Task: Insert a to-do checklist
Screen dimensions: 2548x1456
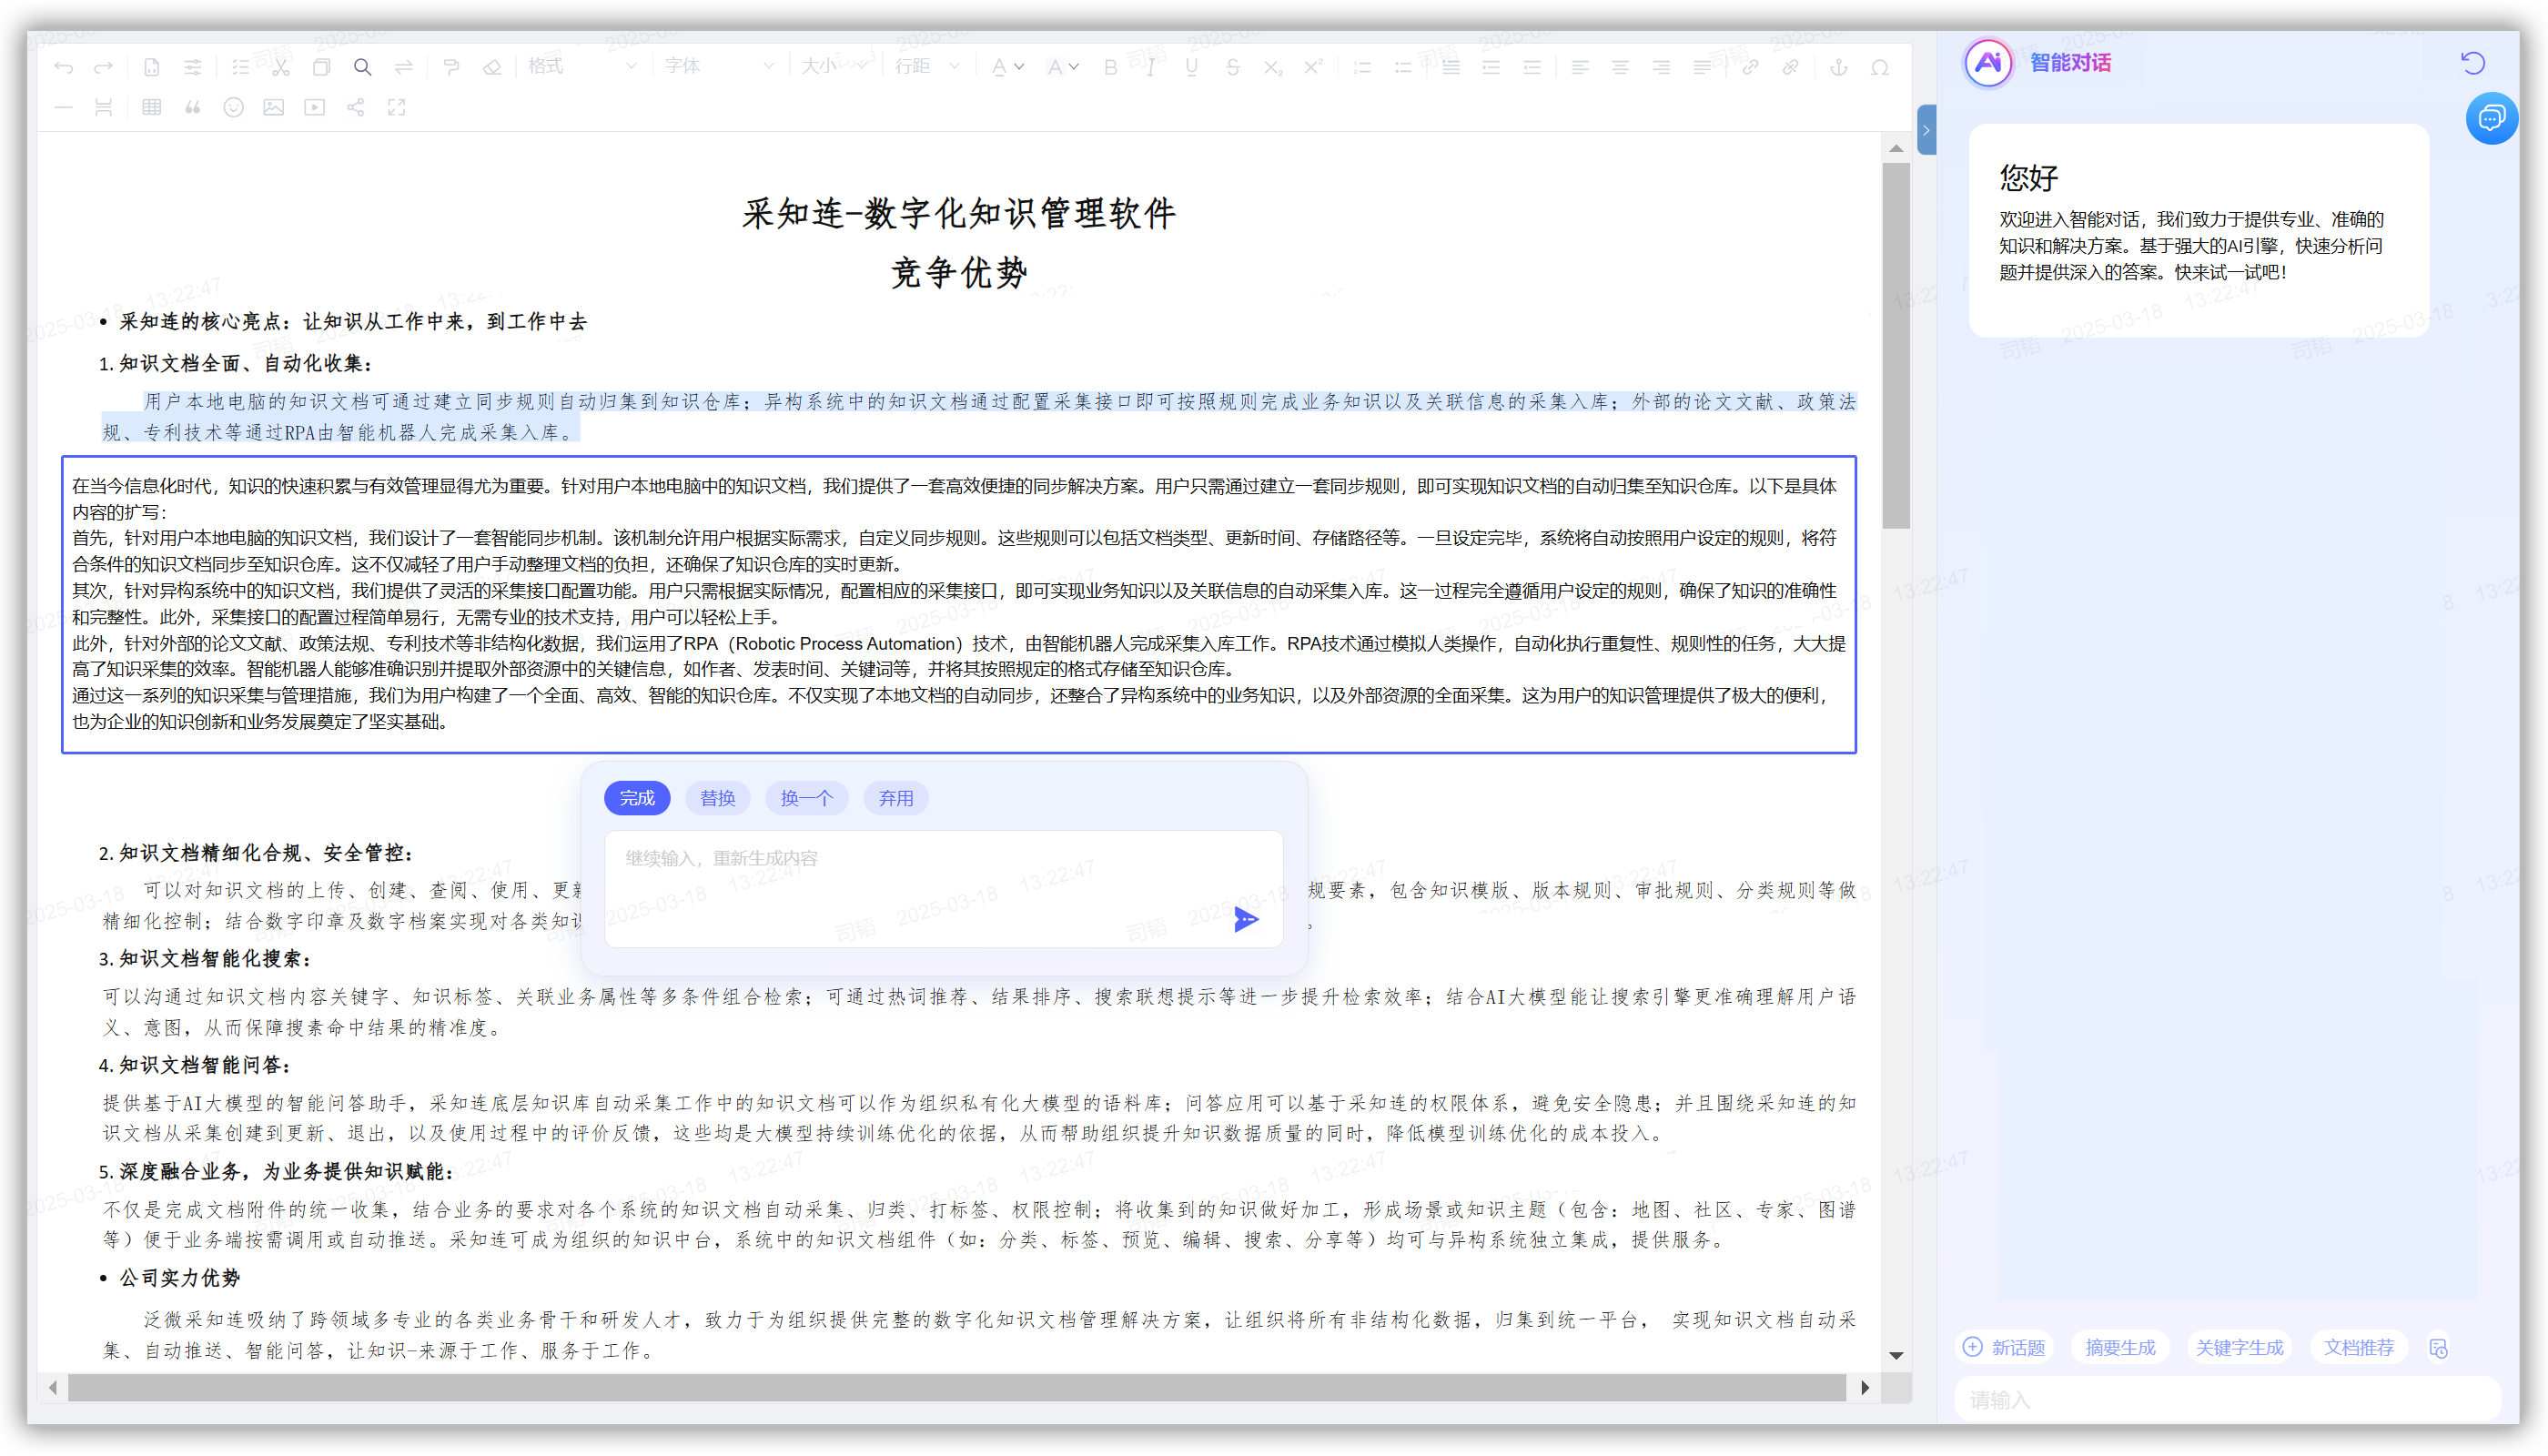Action: [x=240, y=67]
